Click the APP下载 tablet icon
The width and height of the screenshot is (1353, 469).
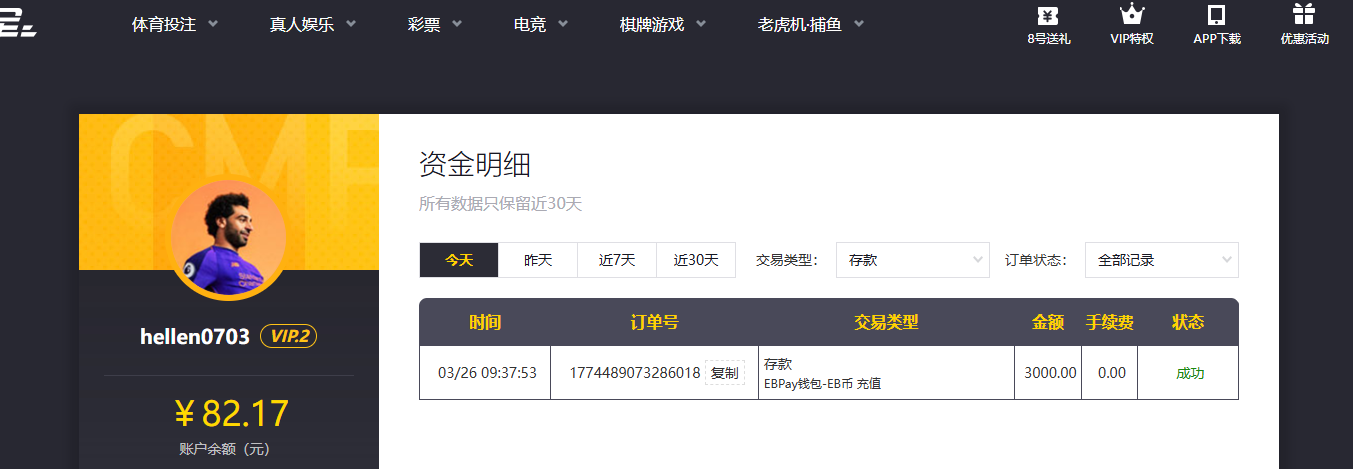[x=1216, y=16]
